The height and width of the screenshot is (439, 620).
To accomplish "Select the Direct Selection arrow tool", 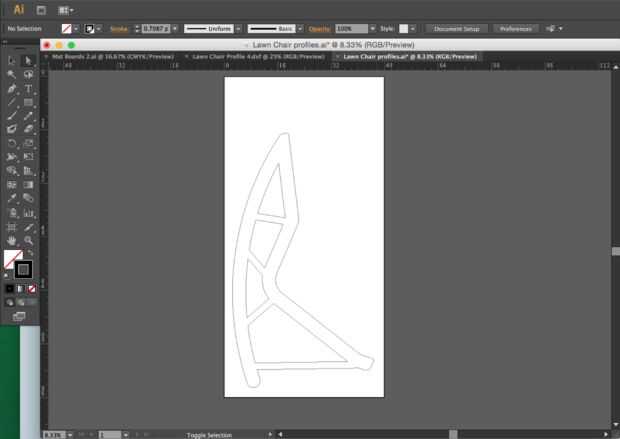I will coord(28,60).
